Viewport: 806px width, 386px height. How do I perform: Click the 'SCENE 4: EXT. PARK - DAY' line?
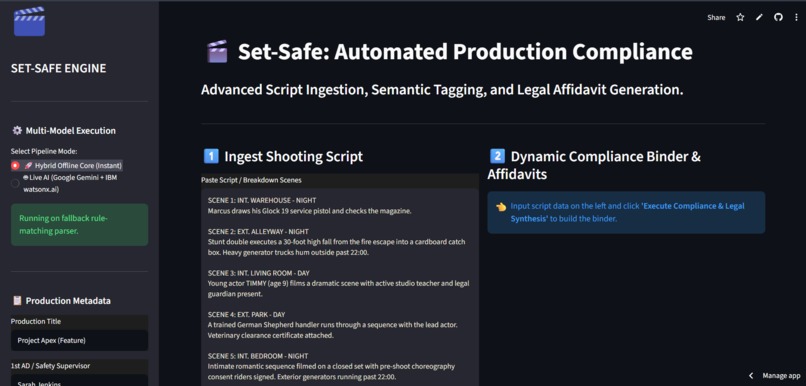click(x=246, y=315)
